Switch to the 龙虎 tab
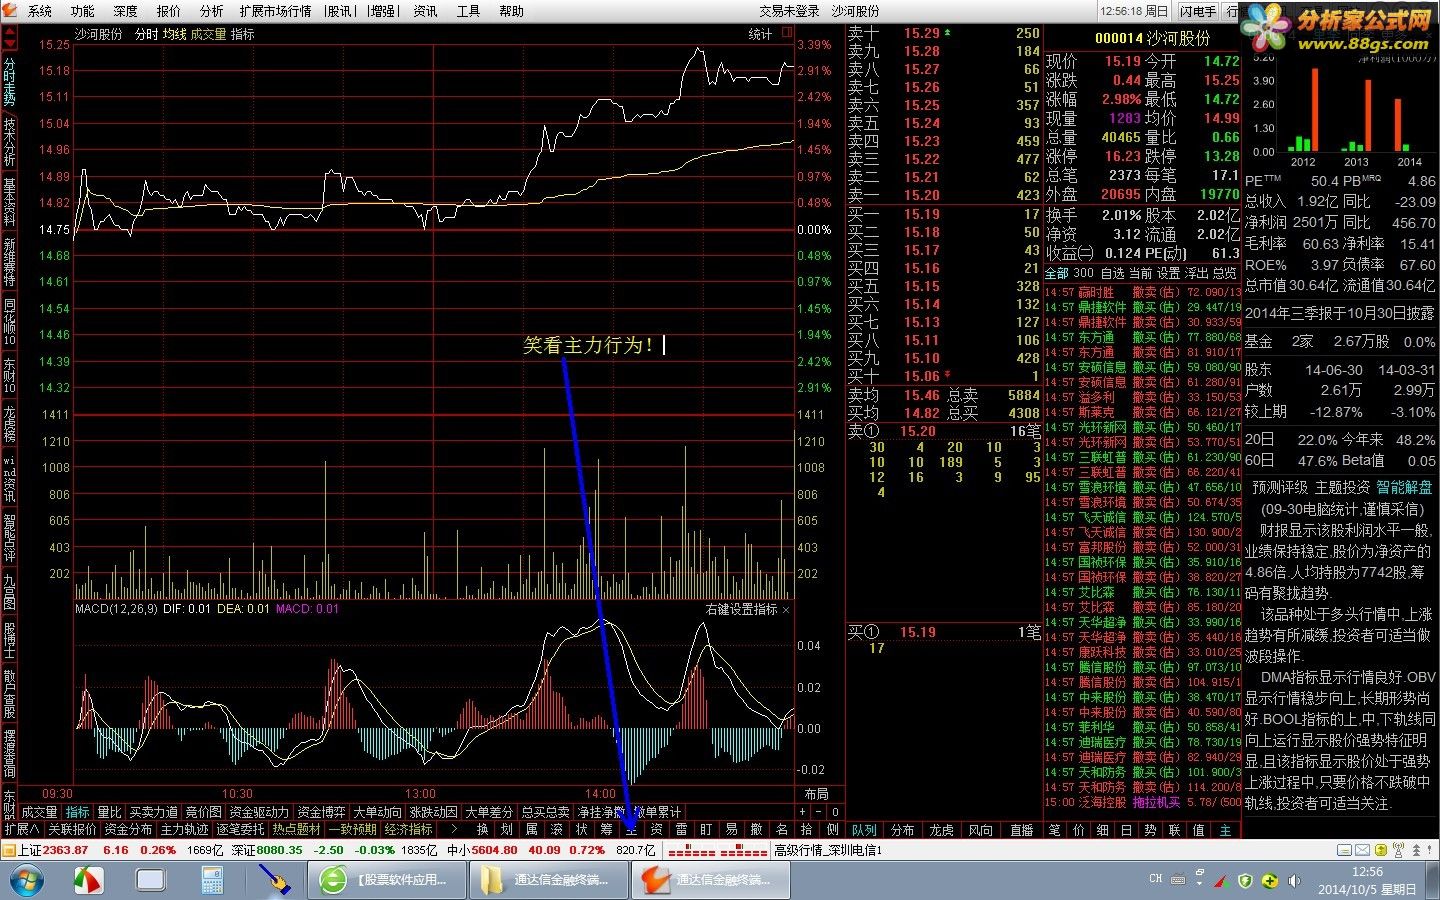Viewport: 1440px width, 900px height. (x=941, y=830)
